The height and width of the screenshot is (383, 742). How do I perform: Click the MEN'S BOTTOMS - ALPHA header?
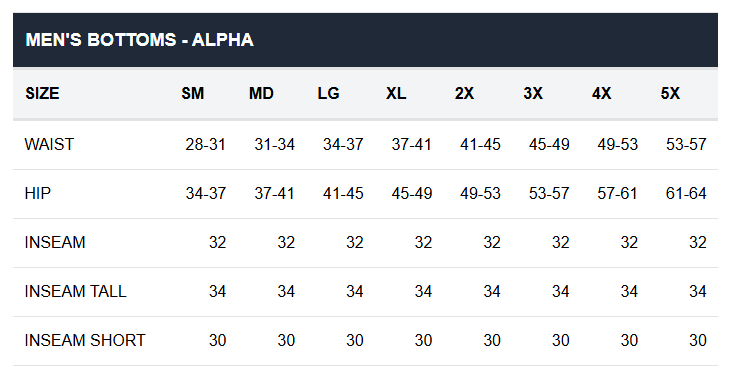click(140, 40)
